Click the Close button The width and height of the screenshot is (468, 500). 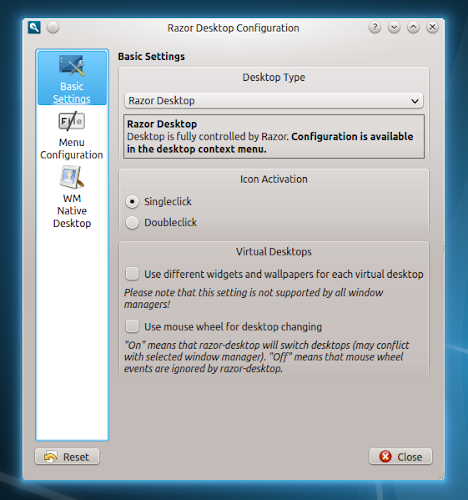(401, 457)
